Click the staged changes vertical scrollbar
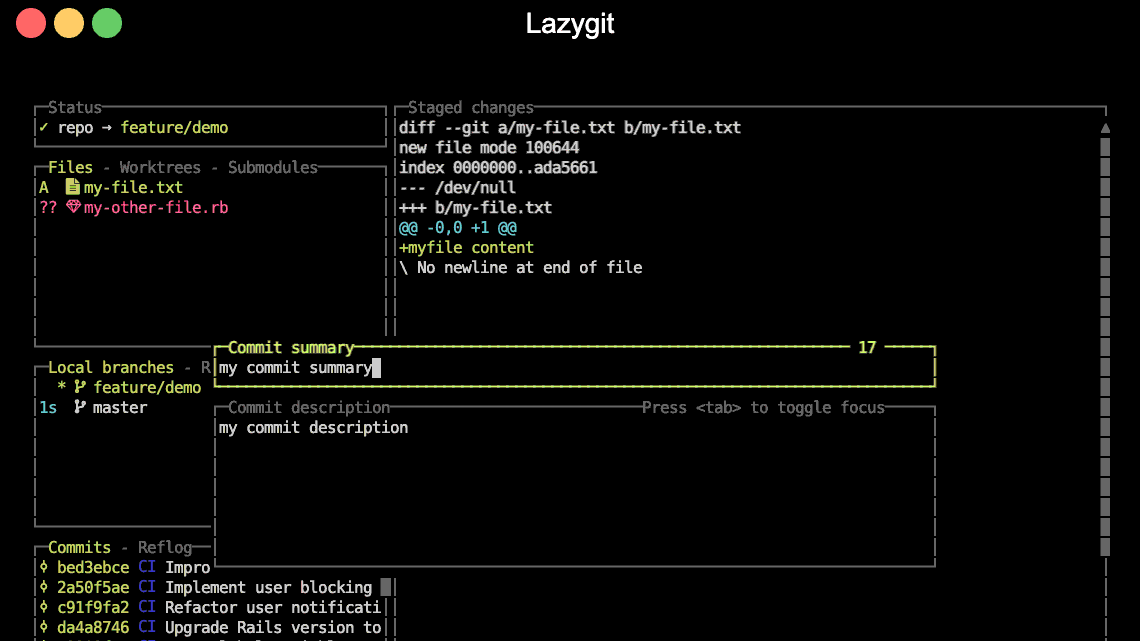Image resolution: width=1140 pixels, height=641 pixels. coord(1105,347)
